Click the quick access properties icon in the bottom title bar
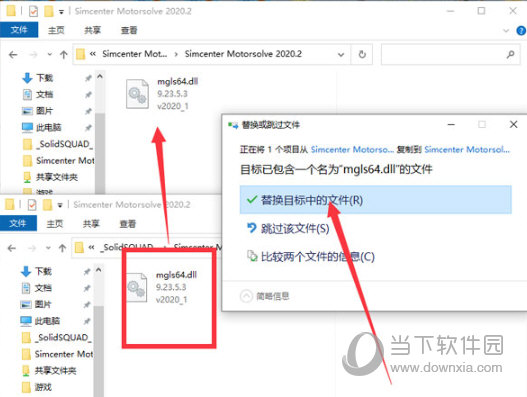The width and height of the screenshot is (527, 397). (32, 204)
